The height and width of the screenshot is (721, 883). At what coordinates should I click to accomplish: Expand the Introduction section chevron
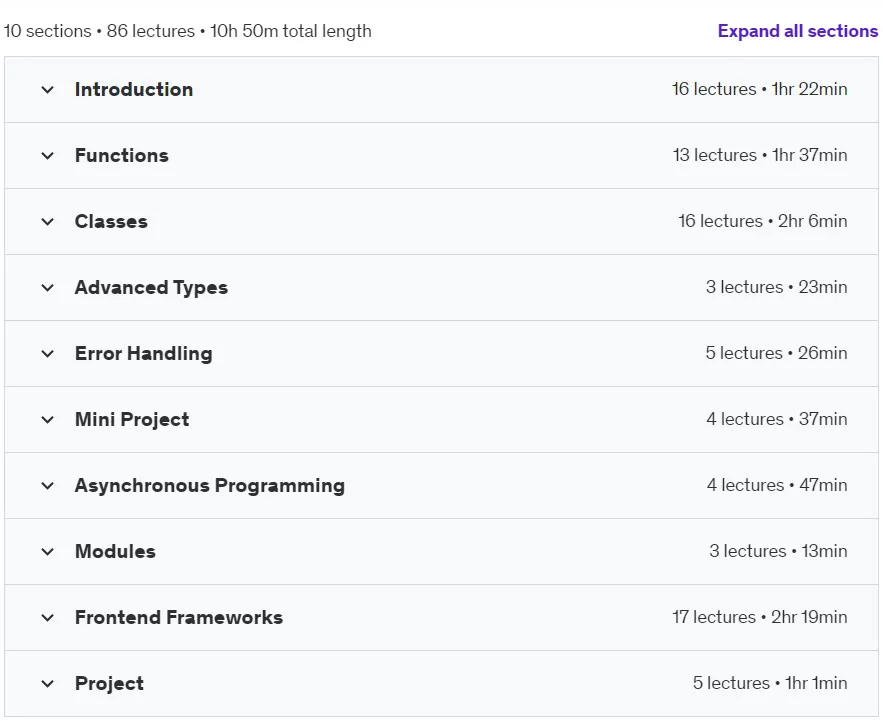(x=48, y=90)
